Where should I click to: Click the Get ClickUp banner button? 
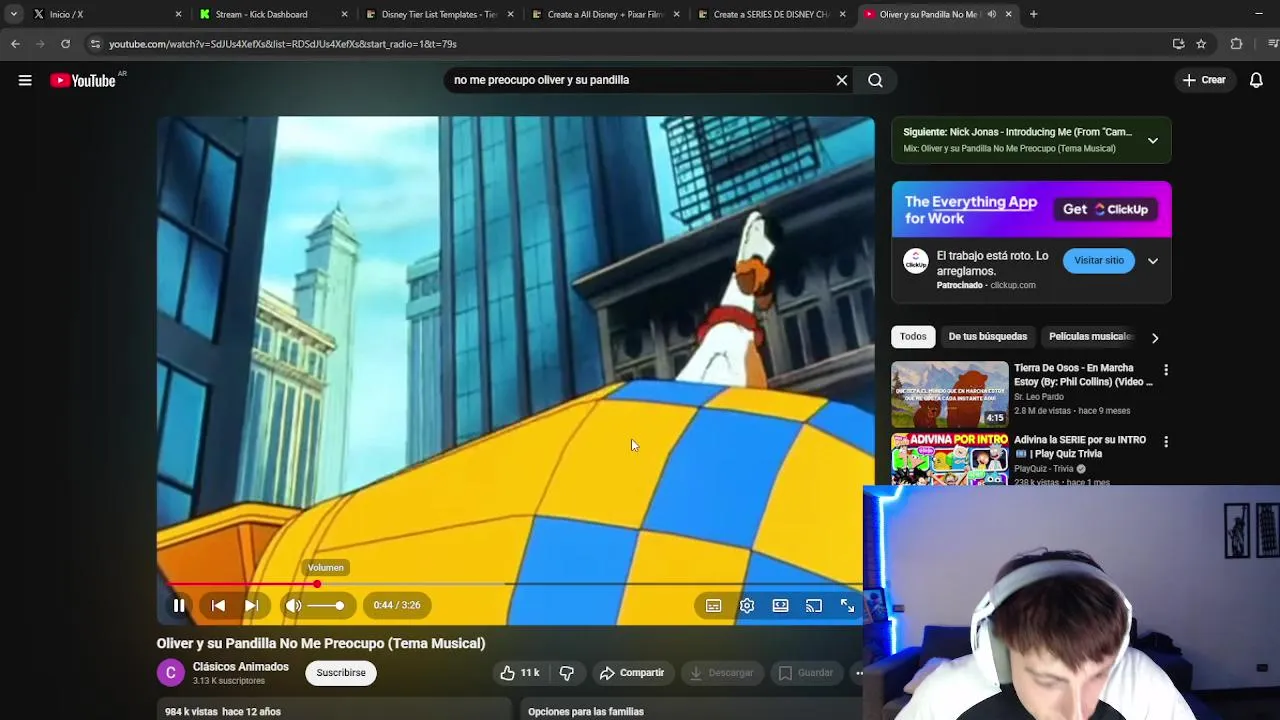(1106, 209)
